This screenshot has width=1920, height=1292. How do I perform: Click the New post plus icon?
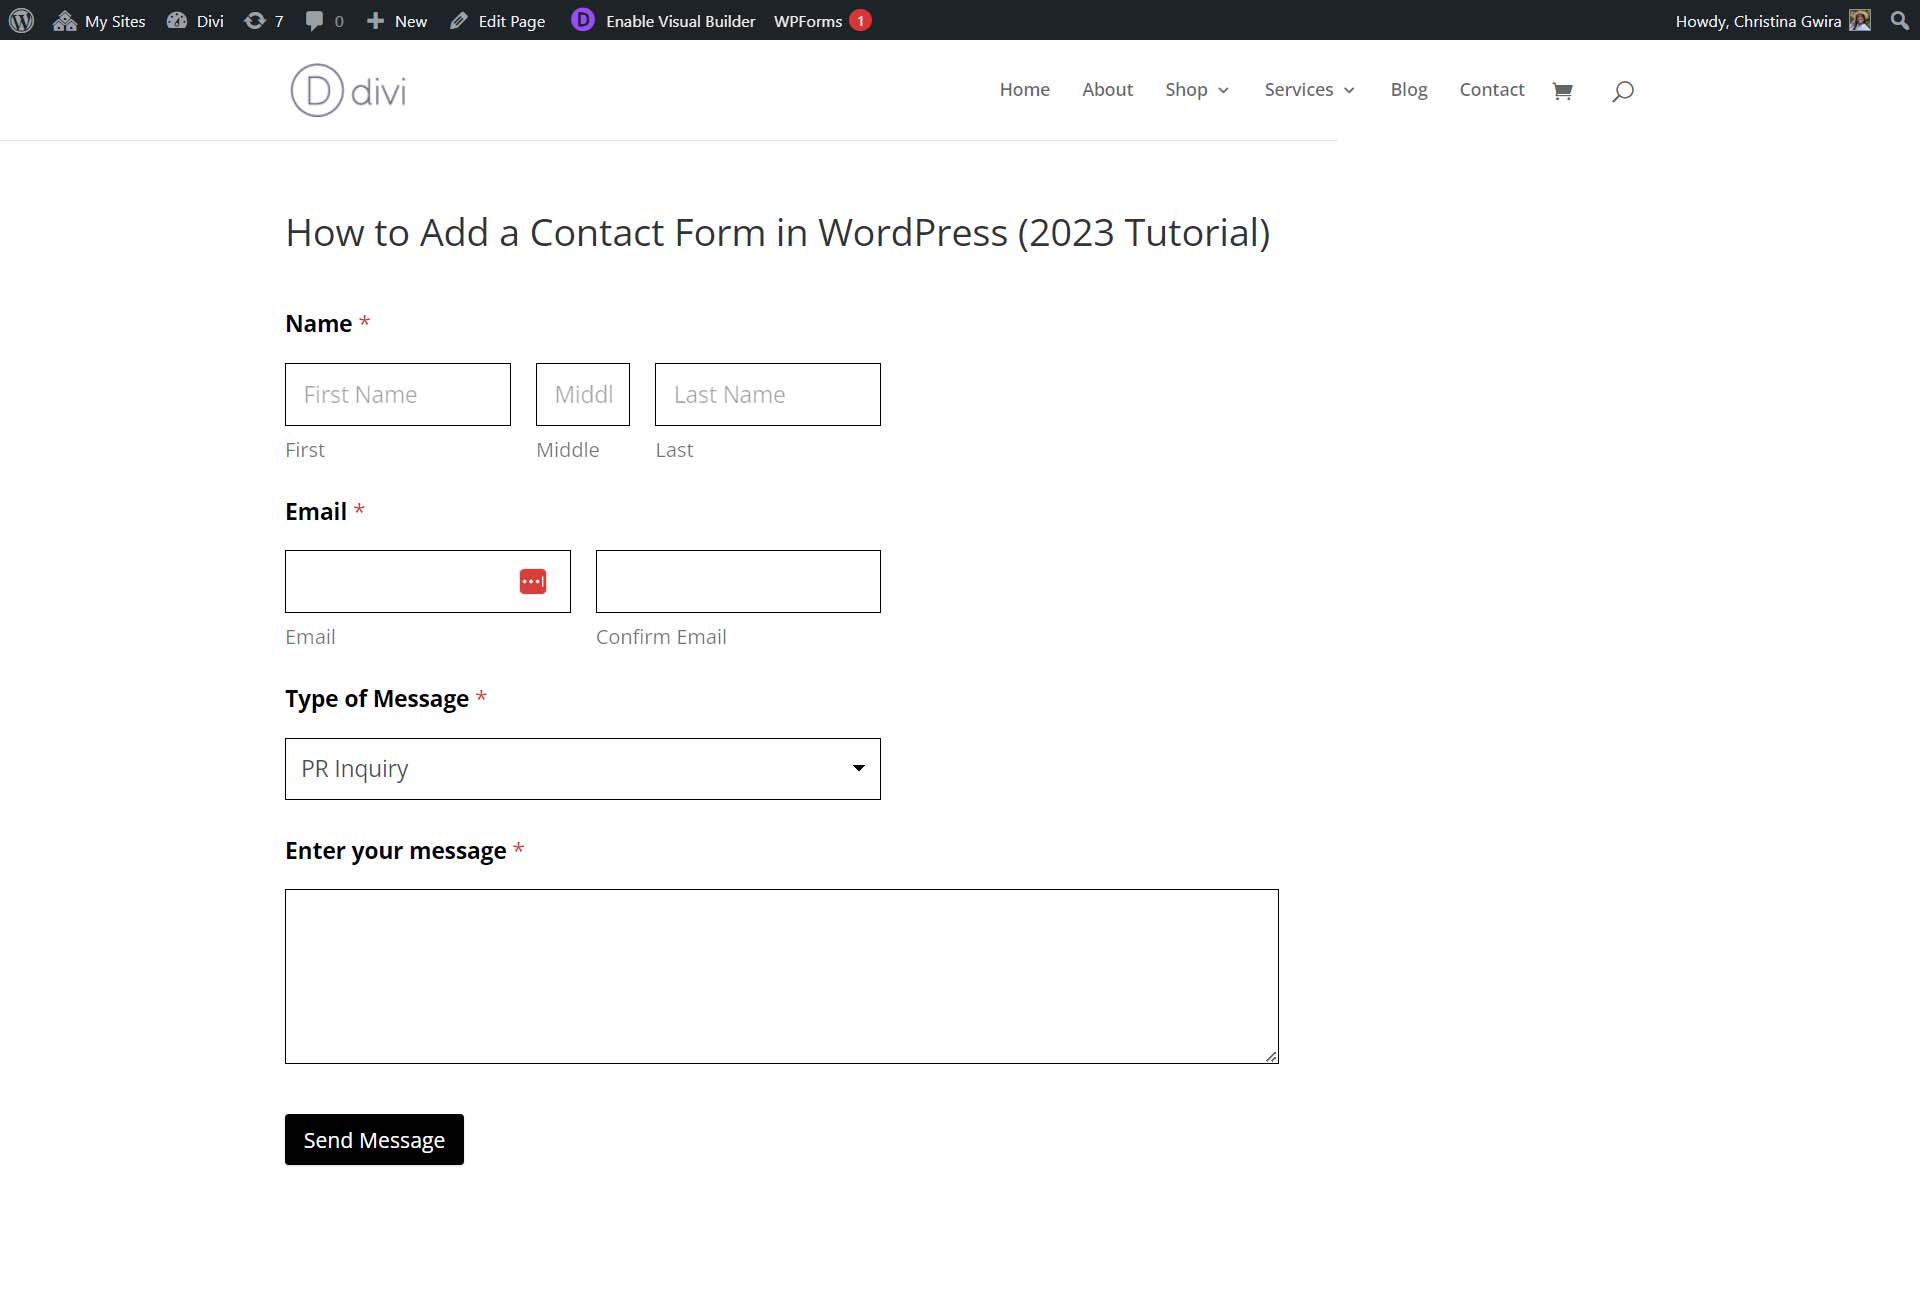pyautogui.click(x=373, y=20)
